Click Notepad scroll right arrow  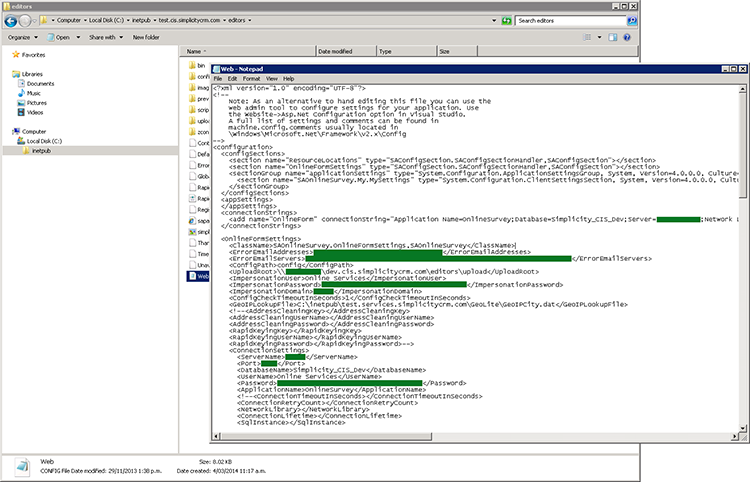(x=735, y=436)
